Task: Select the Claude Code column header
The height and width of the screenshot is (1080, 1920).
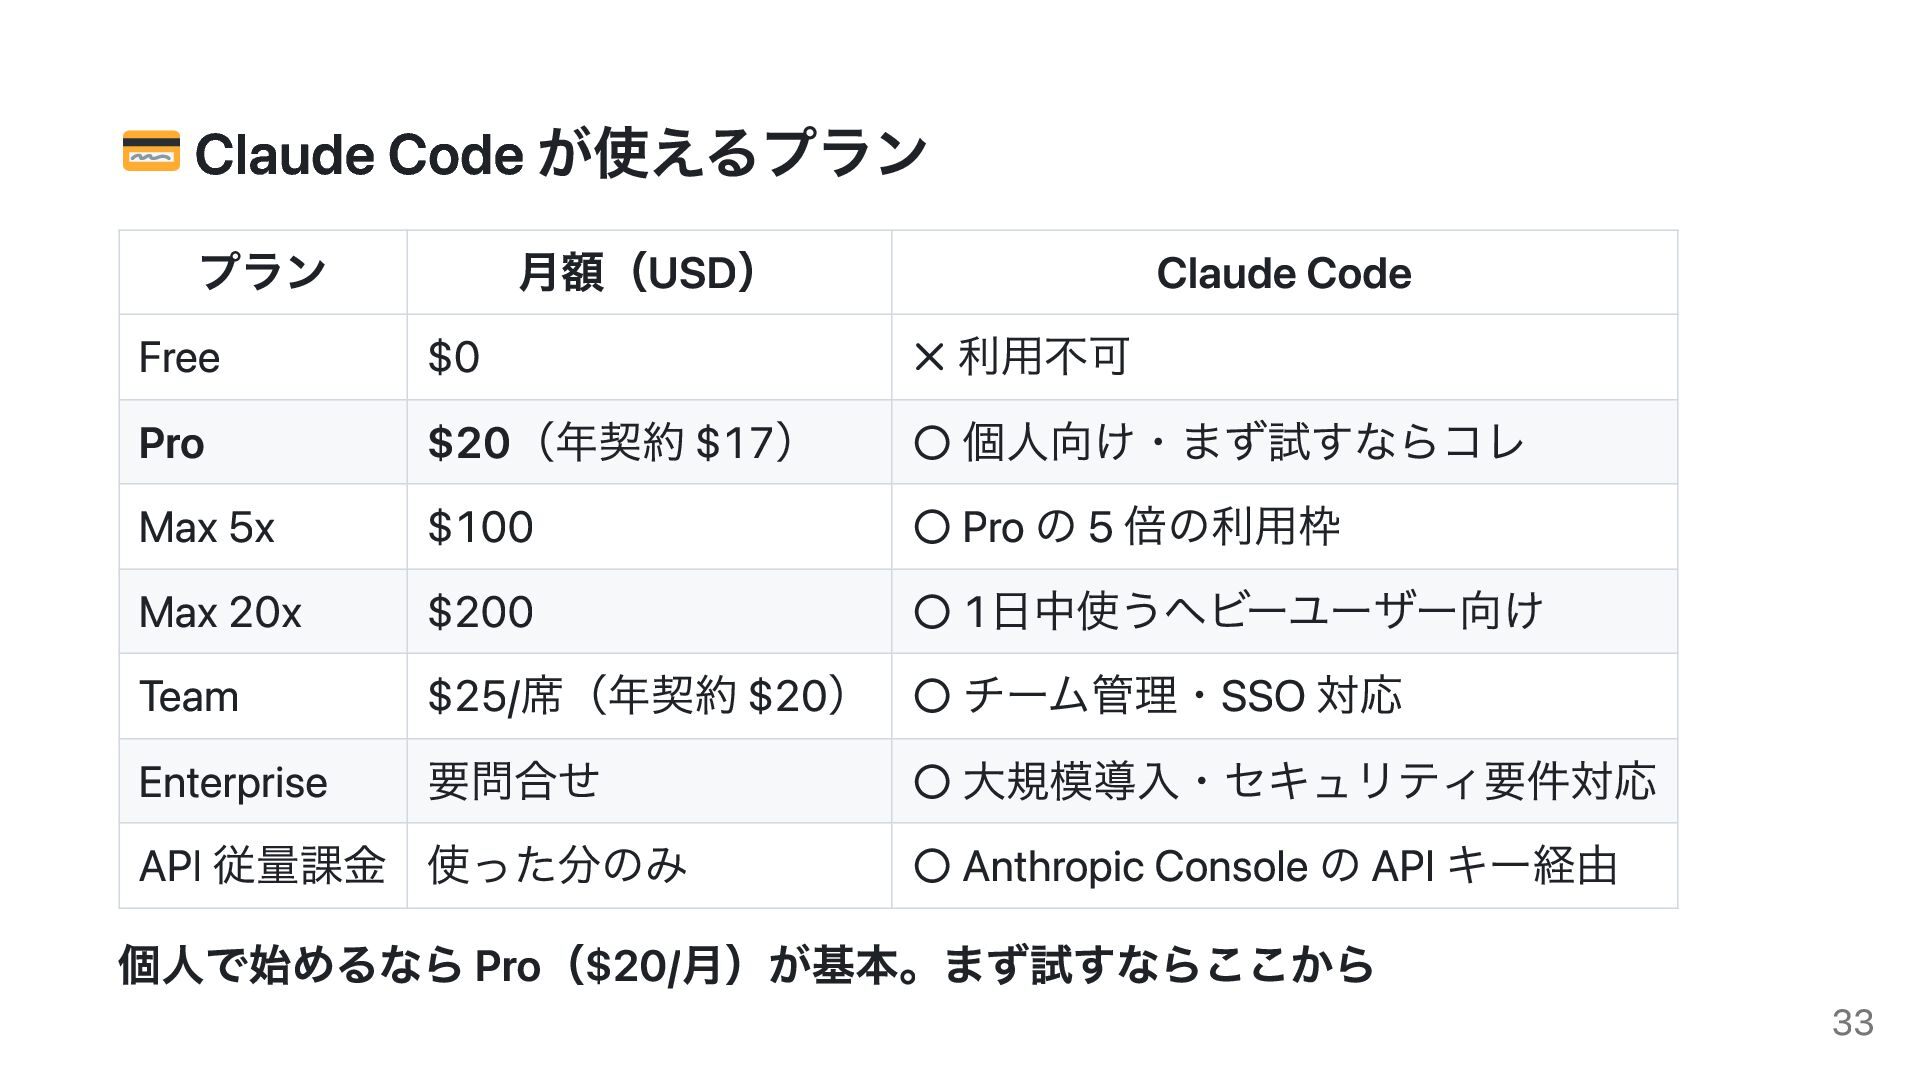Action: click(x=1284, y=273)
